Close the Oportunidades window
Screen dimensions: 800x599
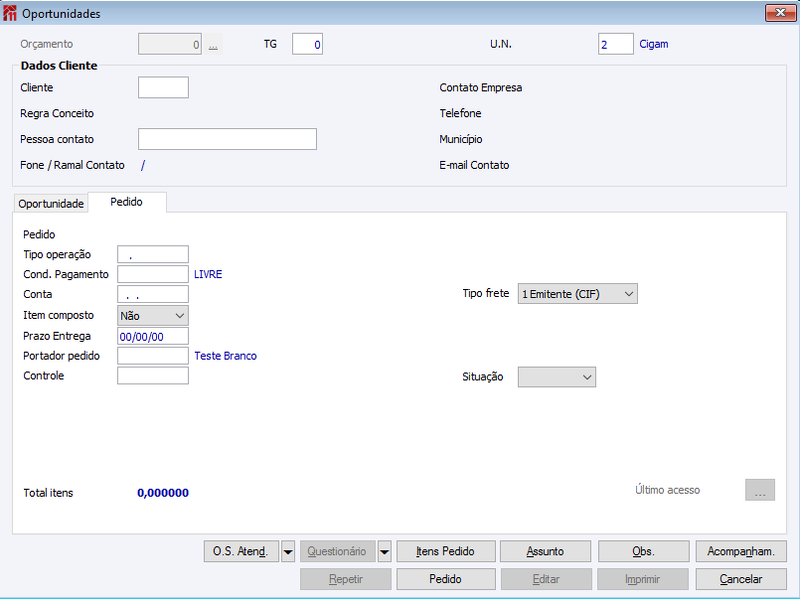[x=780, y=13]
